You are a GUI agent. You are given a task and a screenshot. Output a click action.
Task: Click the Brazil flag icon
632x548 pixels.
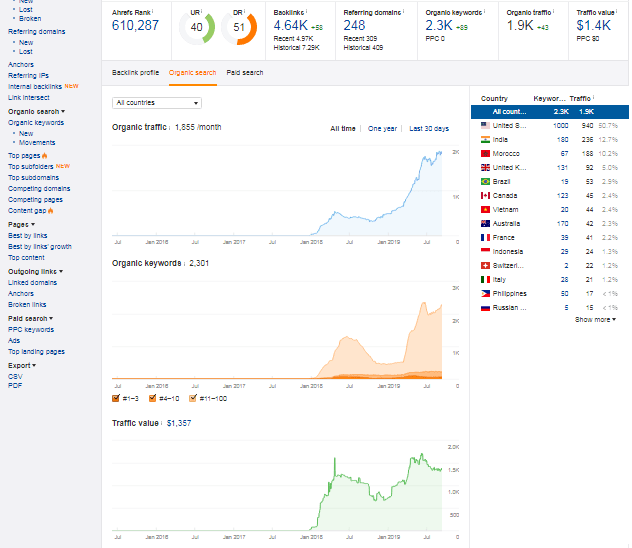click(485, 182)
